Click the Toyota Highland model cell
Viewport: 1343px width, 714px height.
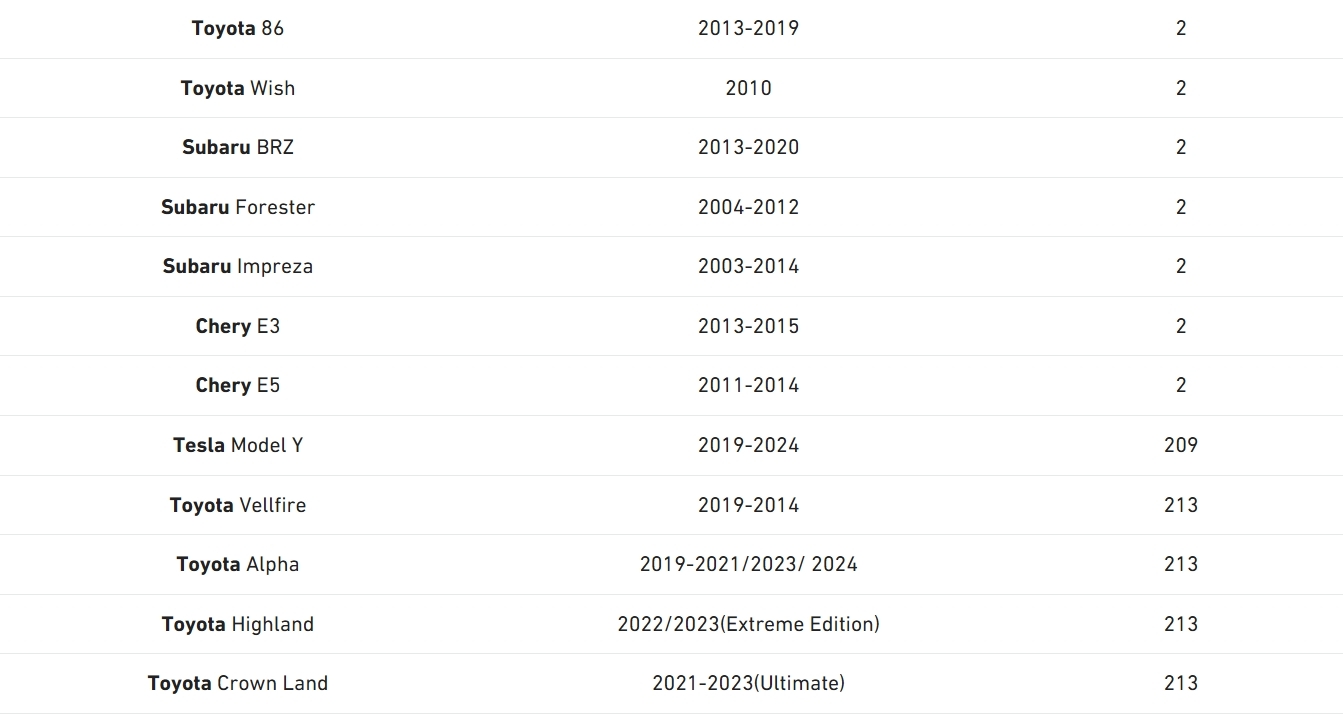238,624
